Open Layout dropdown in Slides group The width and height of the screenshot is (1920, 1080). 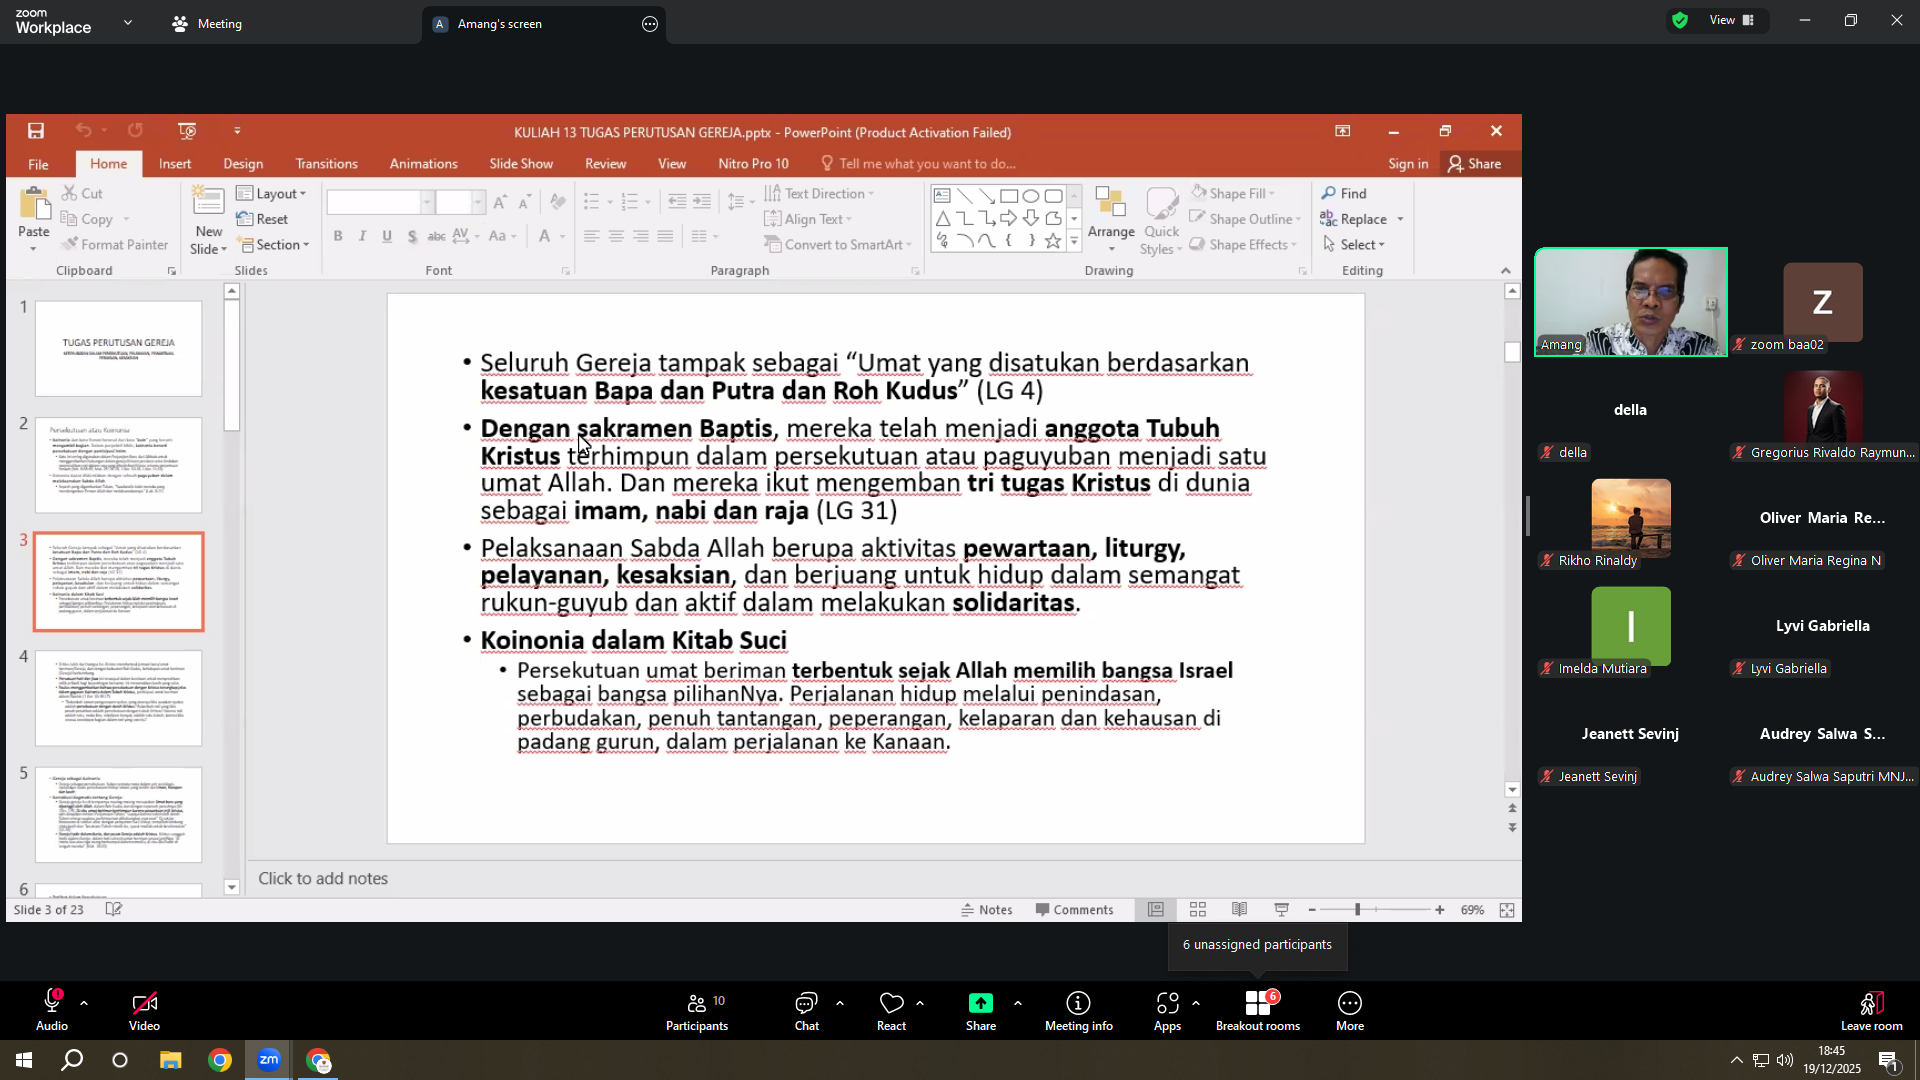[272, 194]
